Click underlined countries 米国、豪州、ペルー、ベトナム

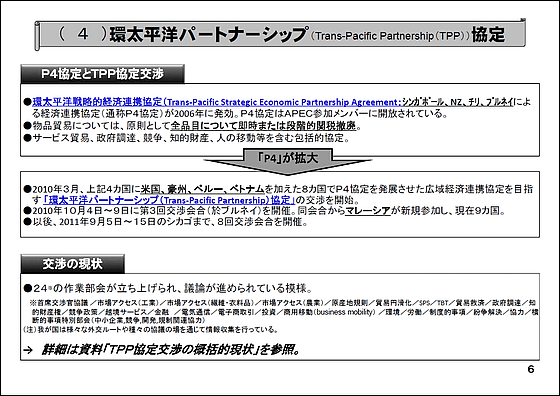[202, 189]
